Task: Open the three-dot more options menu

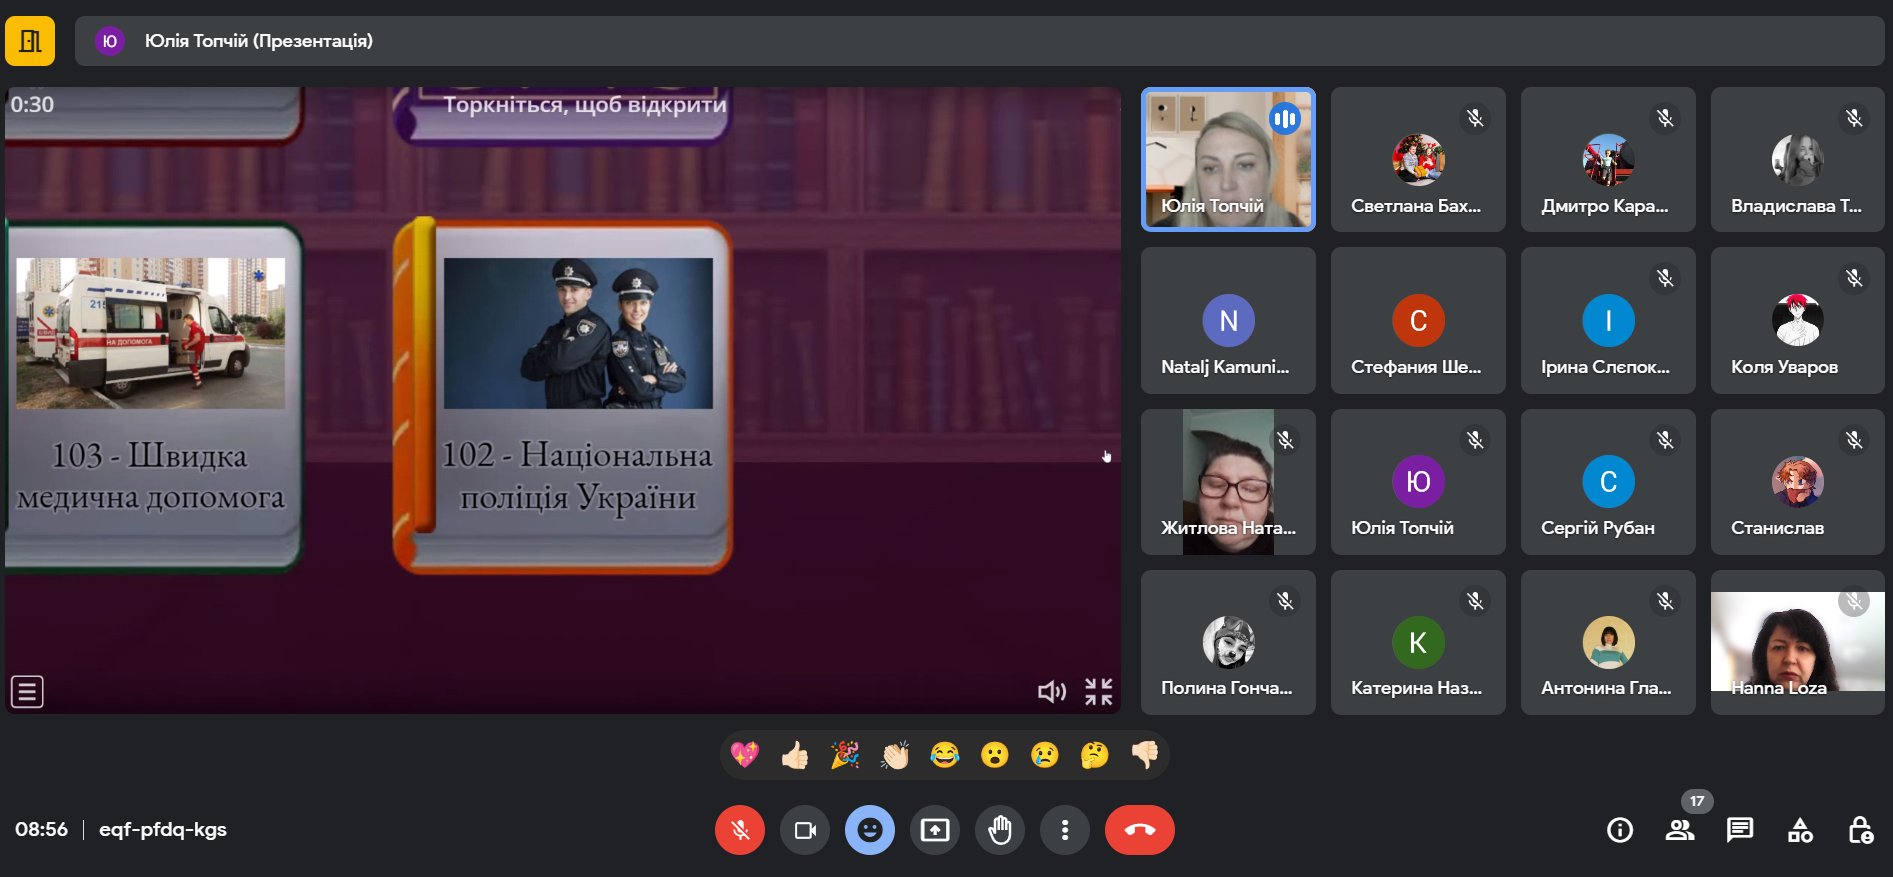Action: click(1065, 830)
